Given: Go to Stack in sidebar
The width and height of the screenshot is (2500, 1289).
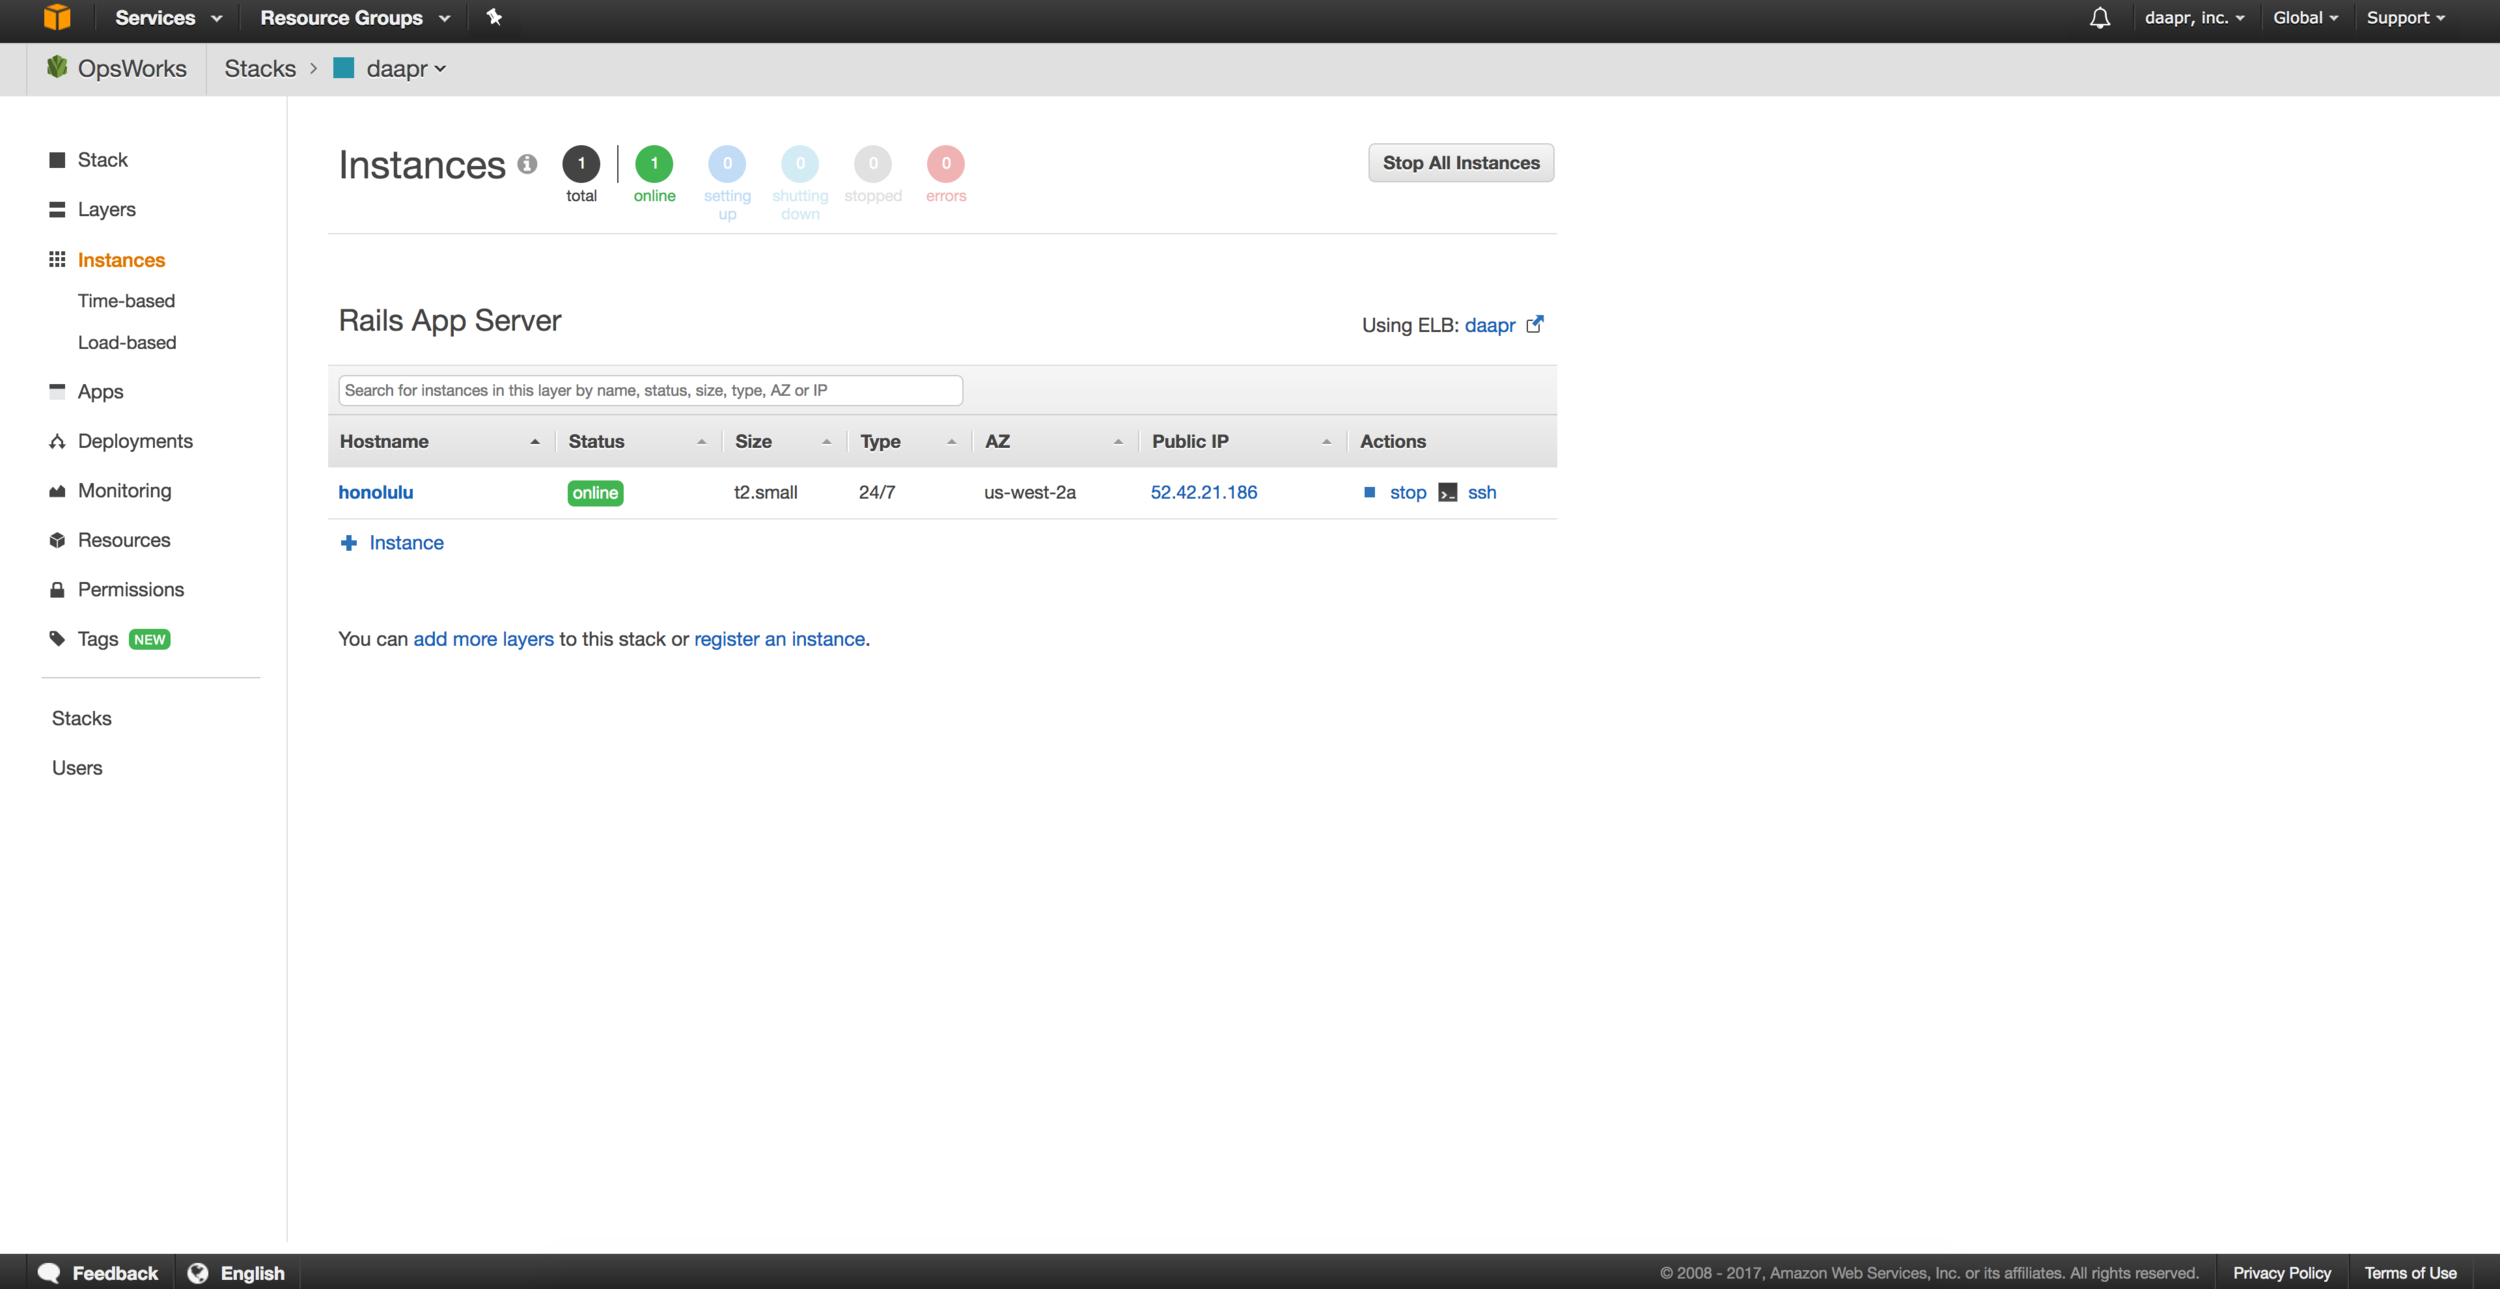Looking at the screenshot, I should (x=103, y=160).
